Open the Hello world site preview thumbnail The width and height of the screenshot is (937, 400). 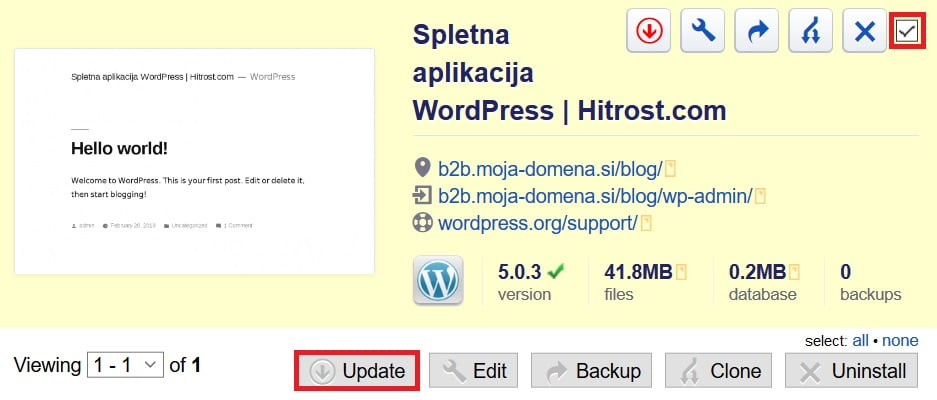(195, 161)
